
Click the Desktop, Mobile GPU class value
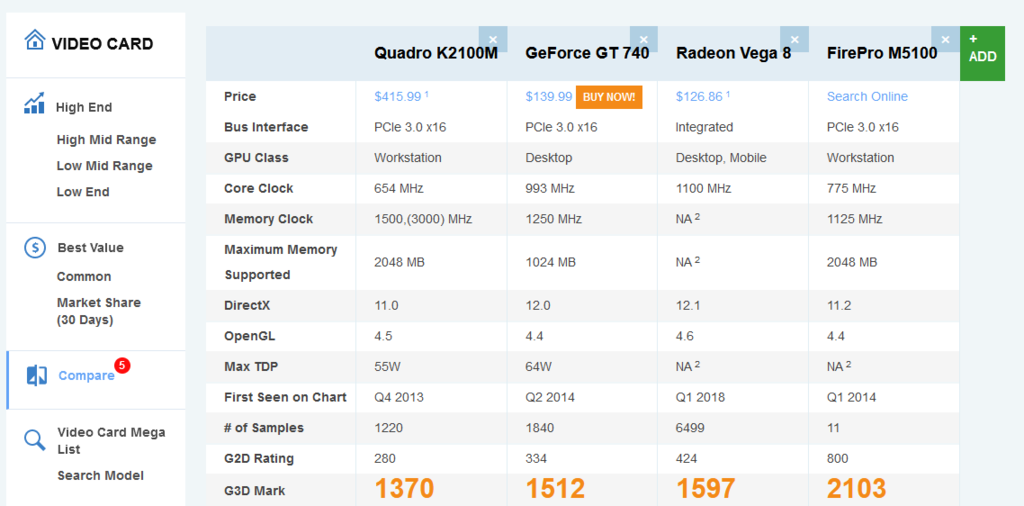point(721,158)
